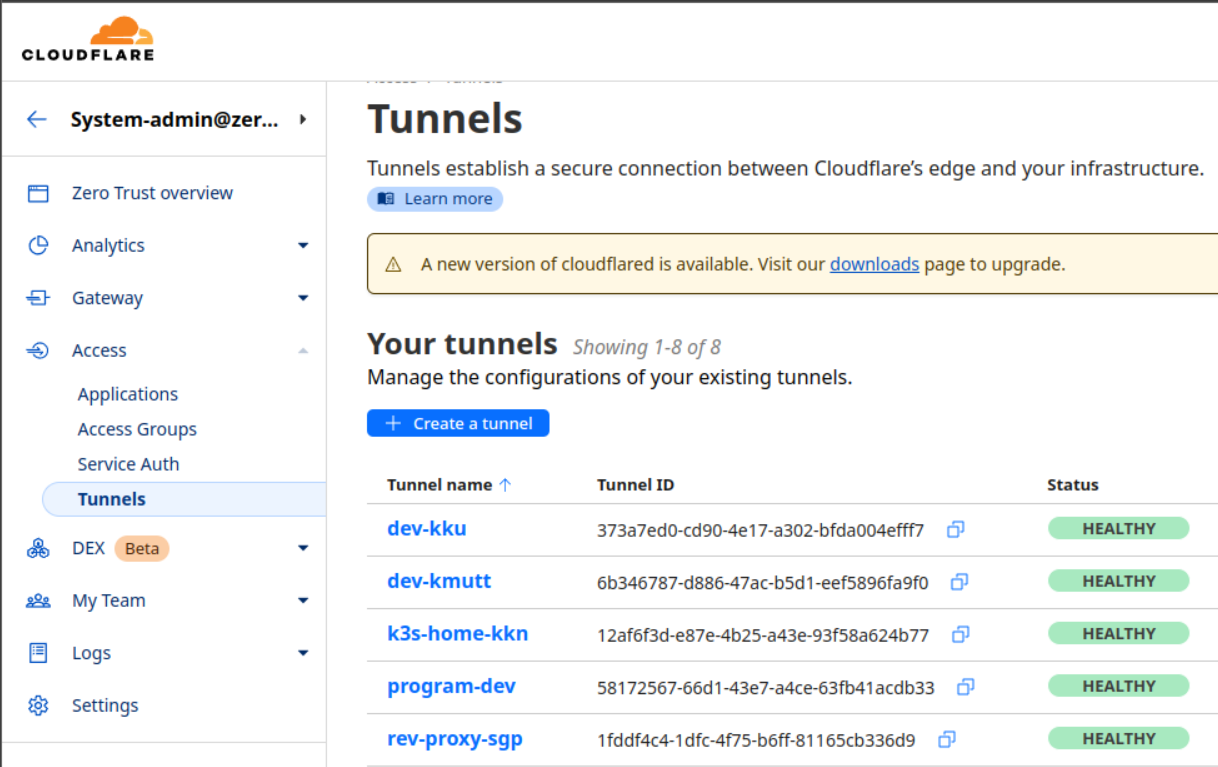Click the back arrow beside account name
Screen dimensions: 1218x767
coord(37,120)
